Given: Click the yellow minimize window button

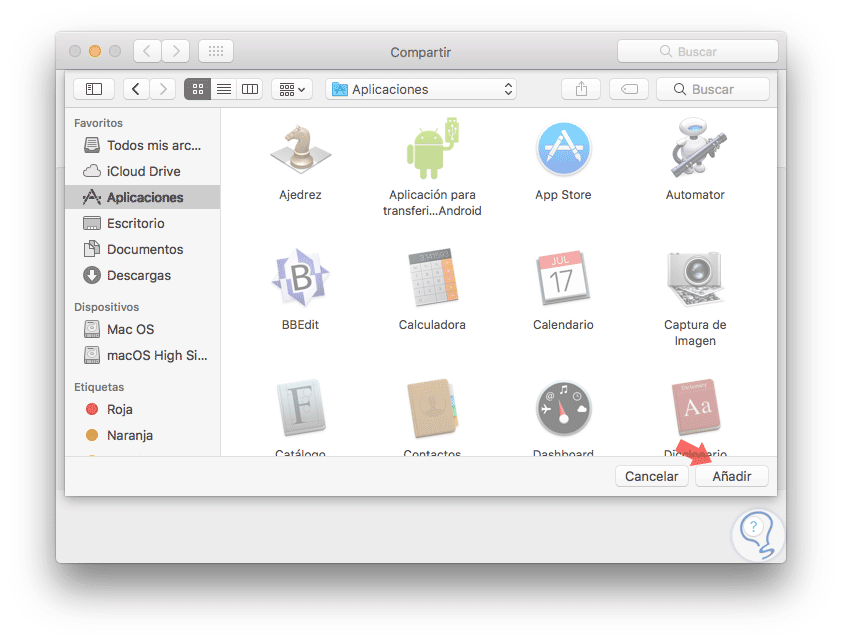Looking at the screenshot, I should [x=95, y=51].
